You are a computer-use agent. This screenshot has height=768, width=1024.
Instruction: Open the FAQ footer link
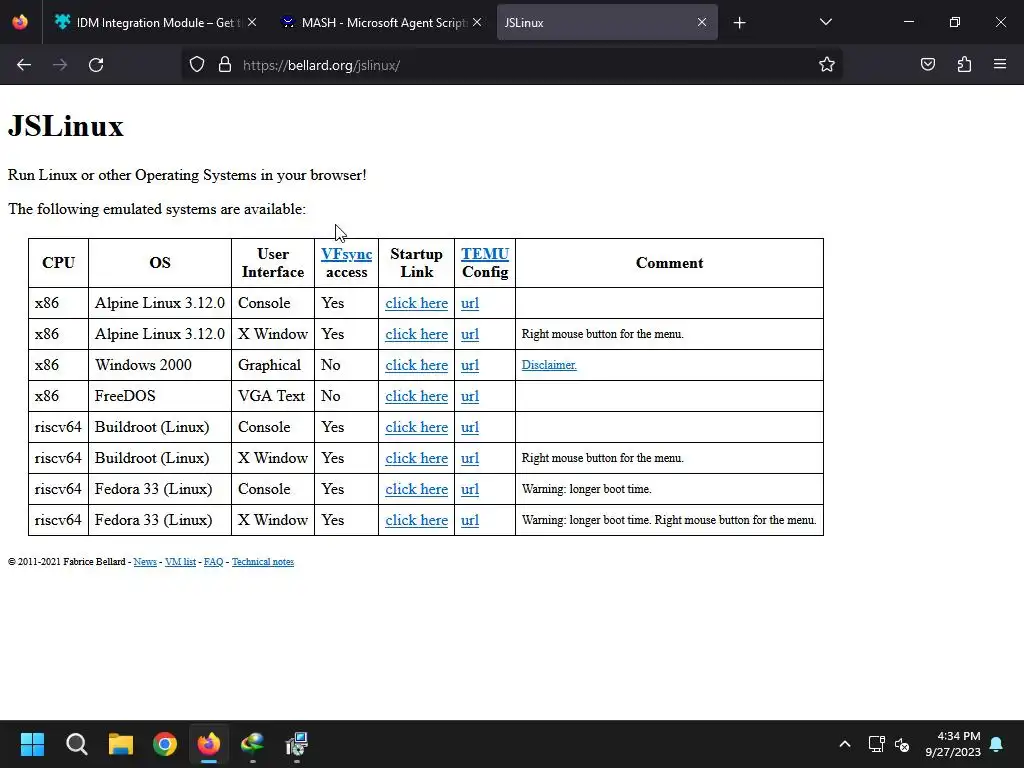214,562
